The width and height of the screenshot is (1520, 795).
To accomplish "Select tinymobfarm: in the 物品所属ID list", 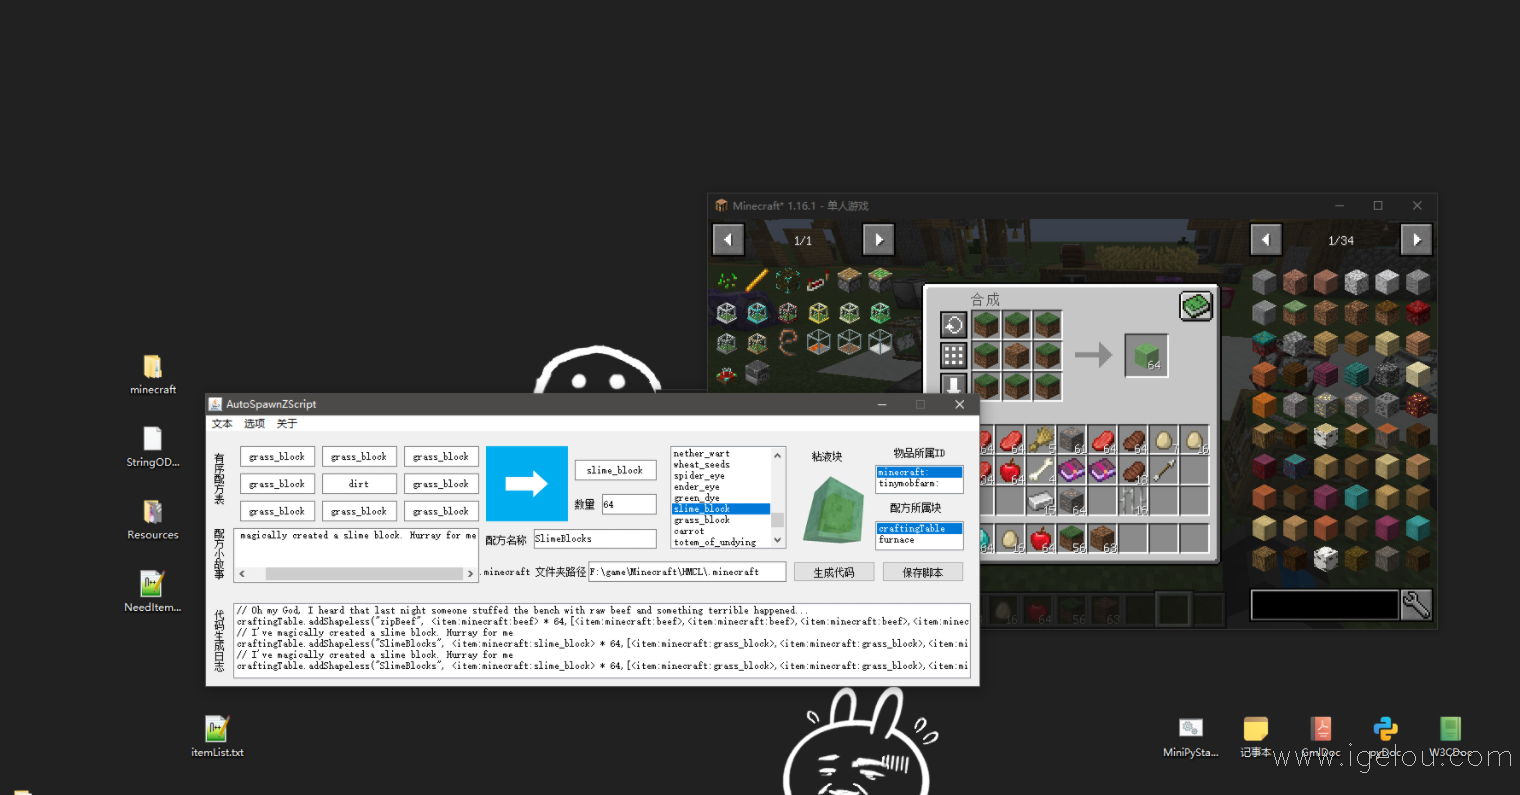I will click(x=919, y=483).
